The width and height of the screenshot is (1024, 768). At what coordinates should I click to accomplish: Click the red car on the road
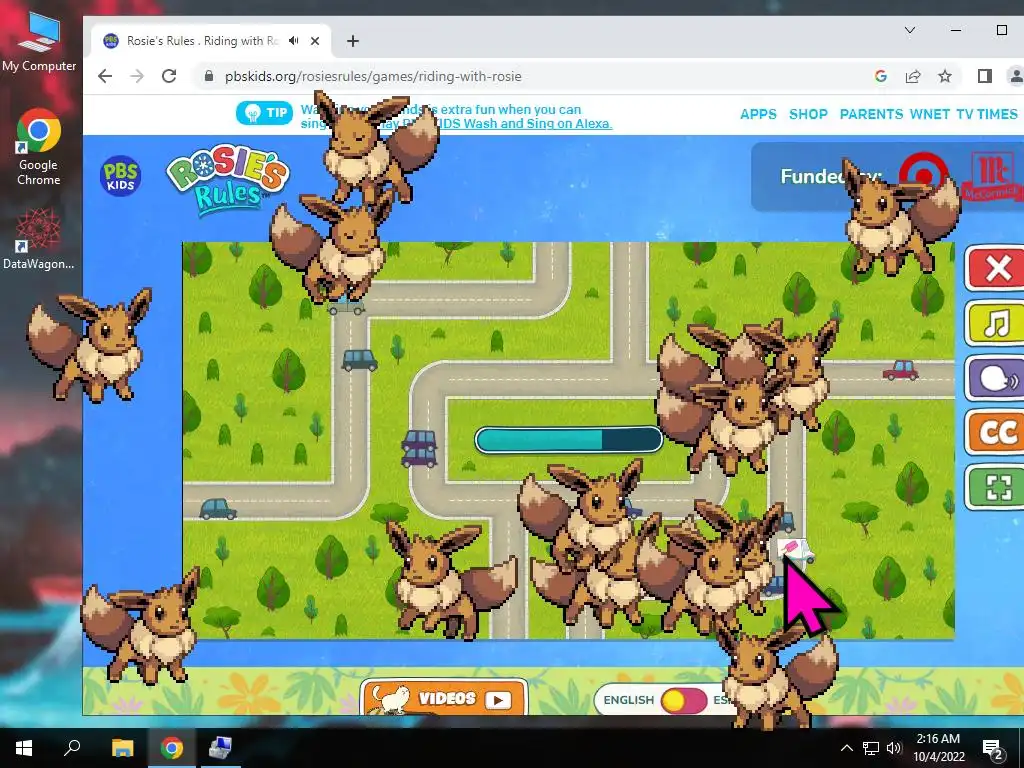(x=901, y=370)
